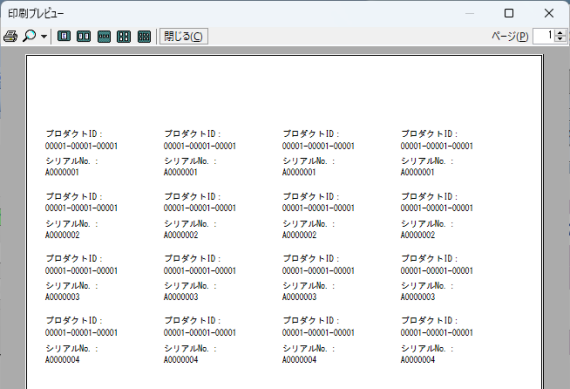
Task: Click serial A0000002 in last column
Action: click(x=418, y=235)
